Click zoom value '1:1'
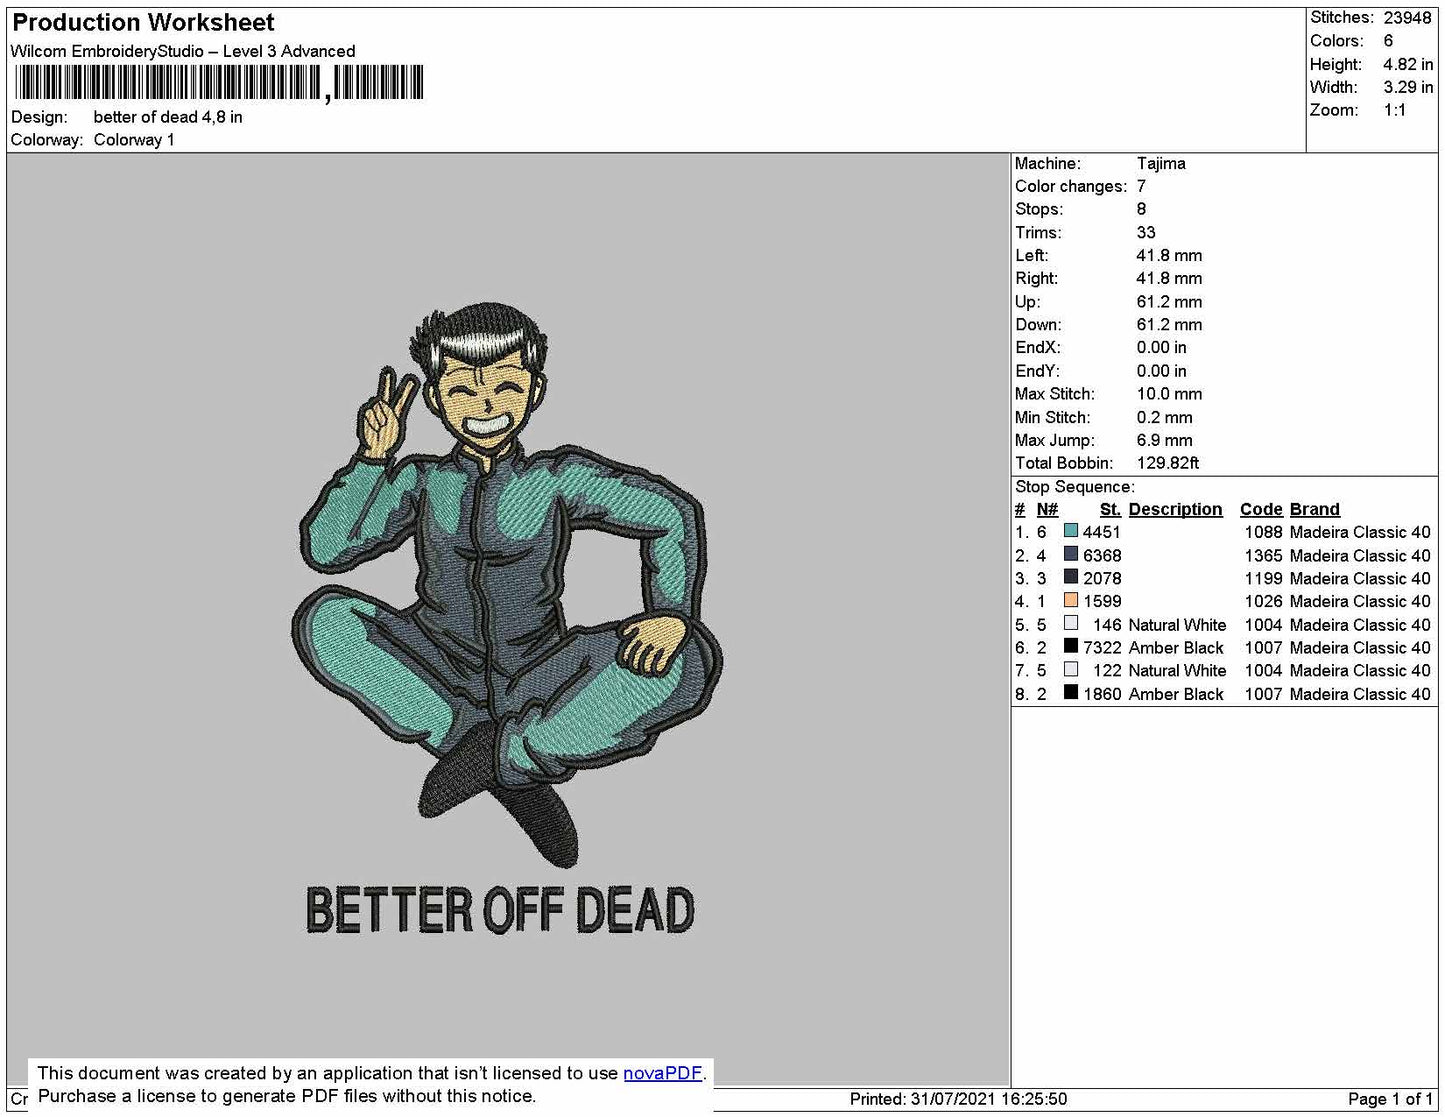This screenshot has width=1445, height=1117. (x=1395, y=110)
